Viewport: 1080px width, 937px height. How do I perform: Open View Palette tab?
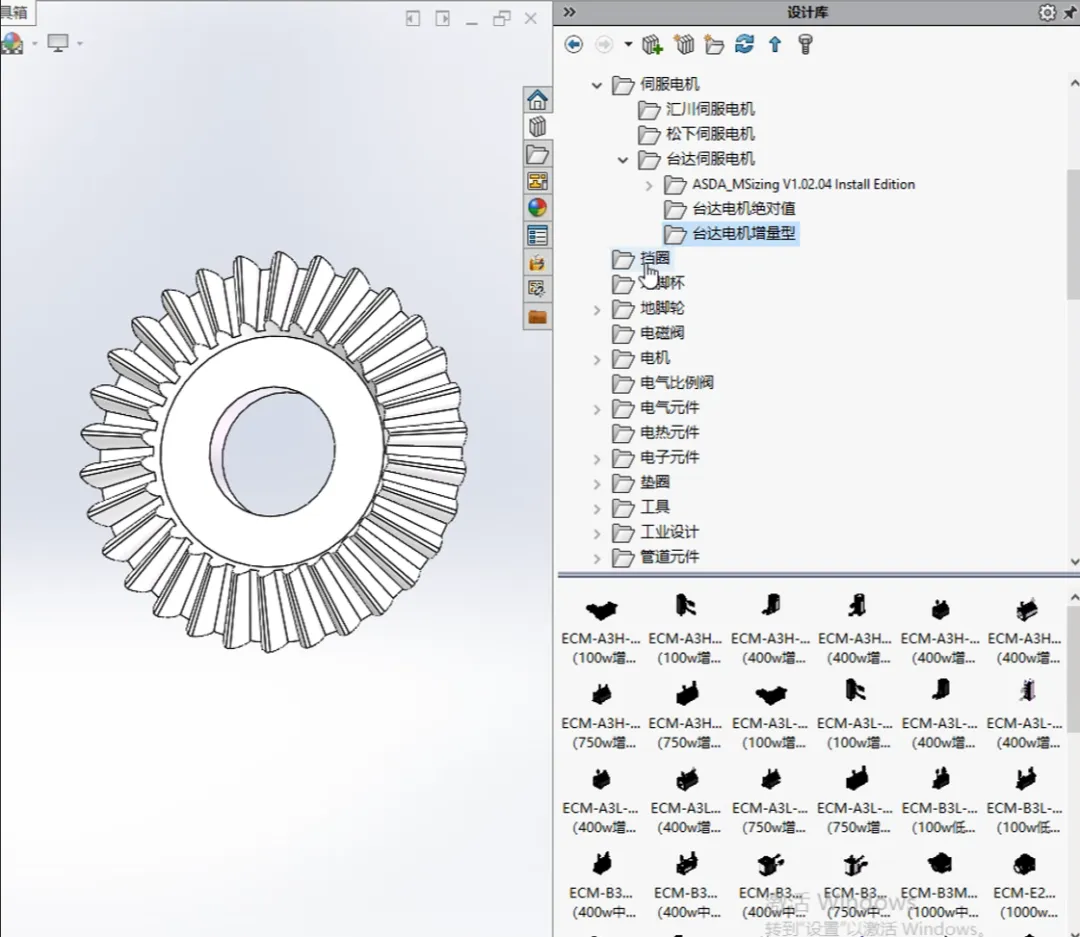537,181
